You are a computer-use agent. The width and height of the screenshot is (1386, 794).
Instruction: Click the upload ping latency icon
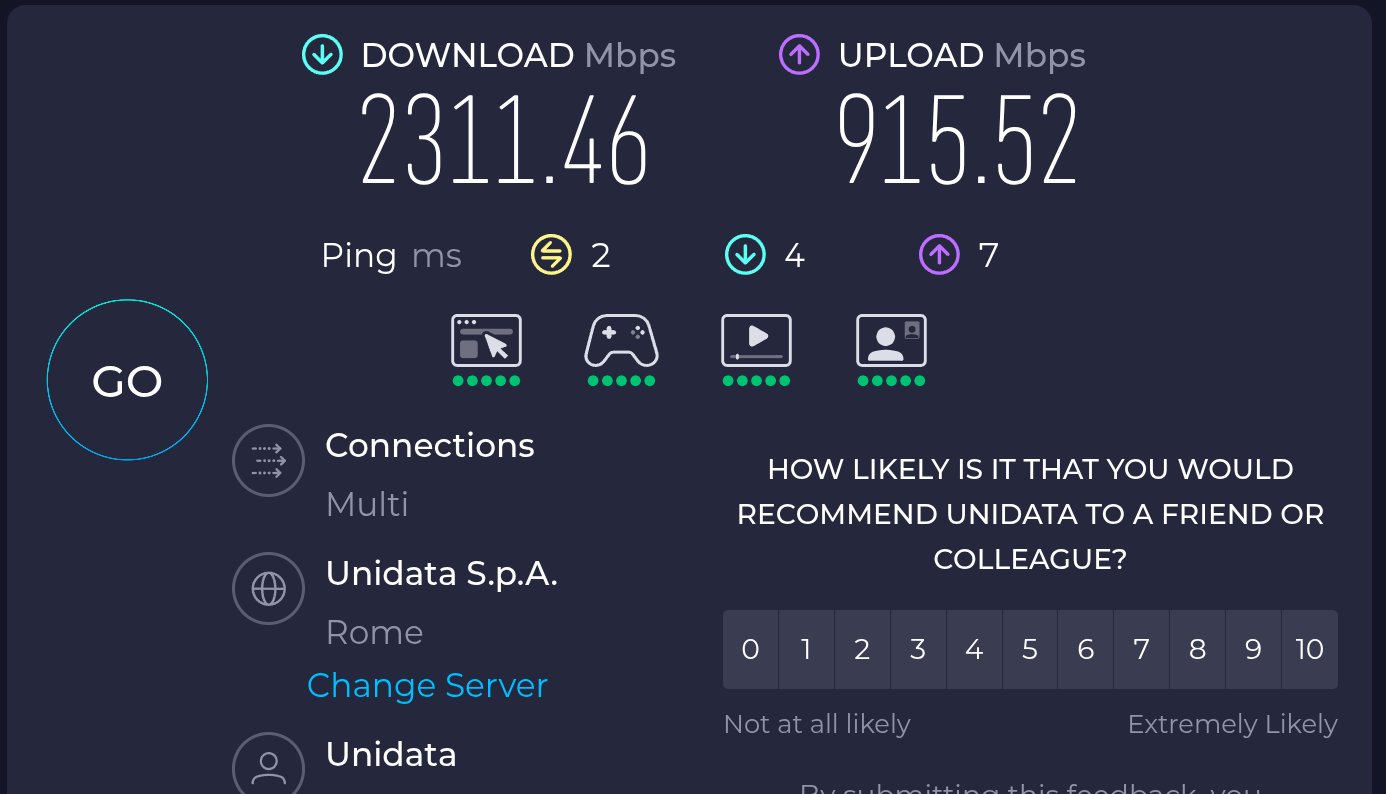939,256
